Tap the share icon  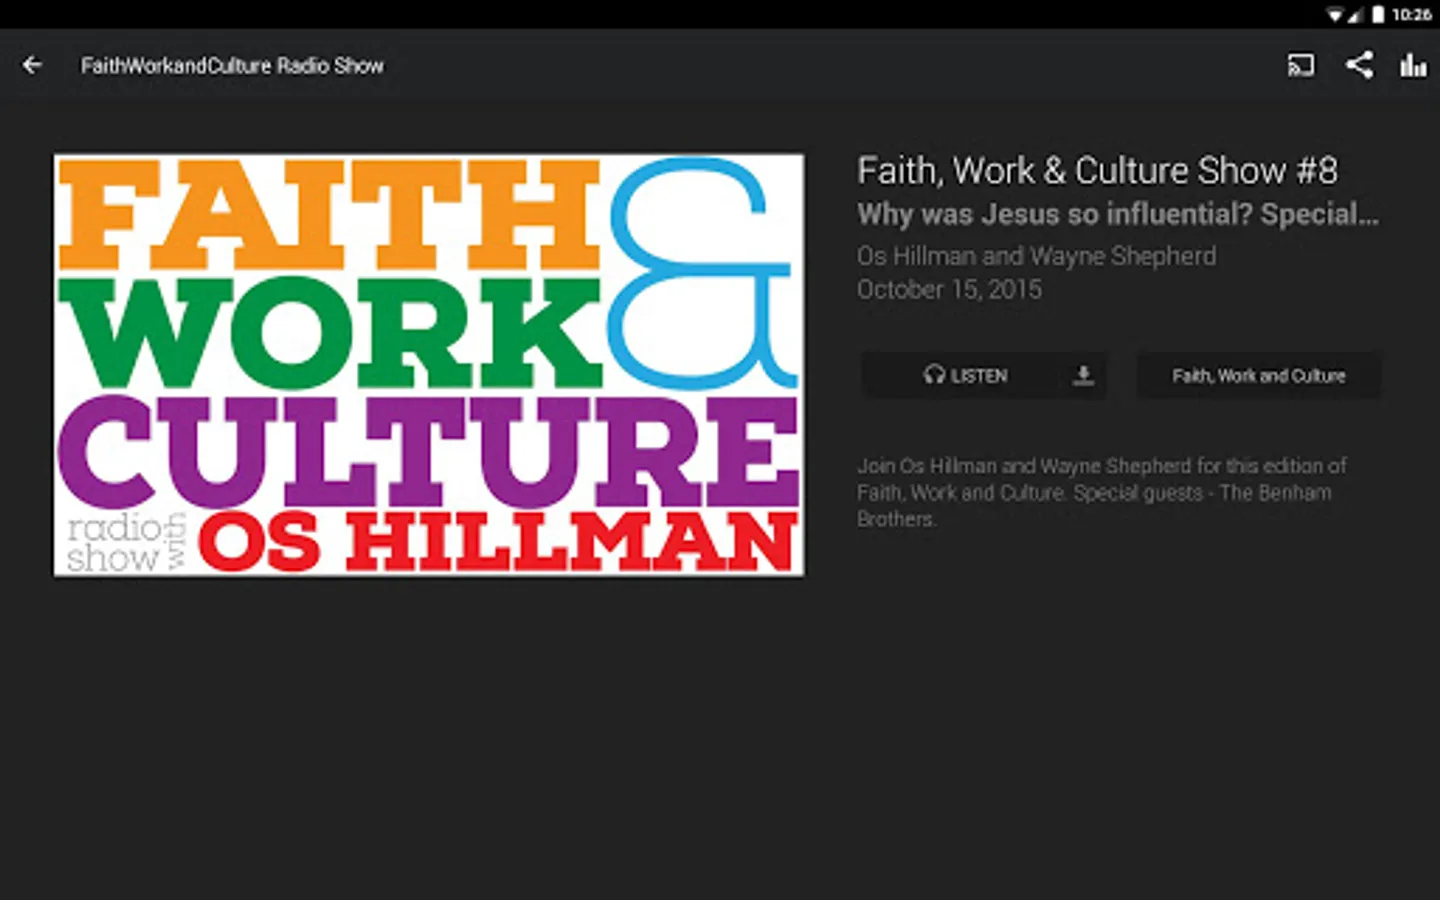1358,65
